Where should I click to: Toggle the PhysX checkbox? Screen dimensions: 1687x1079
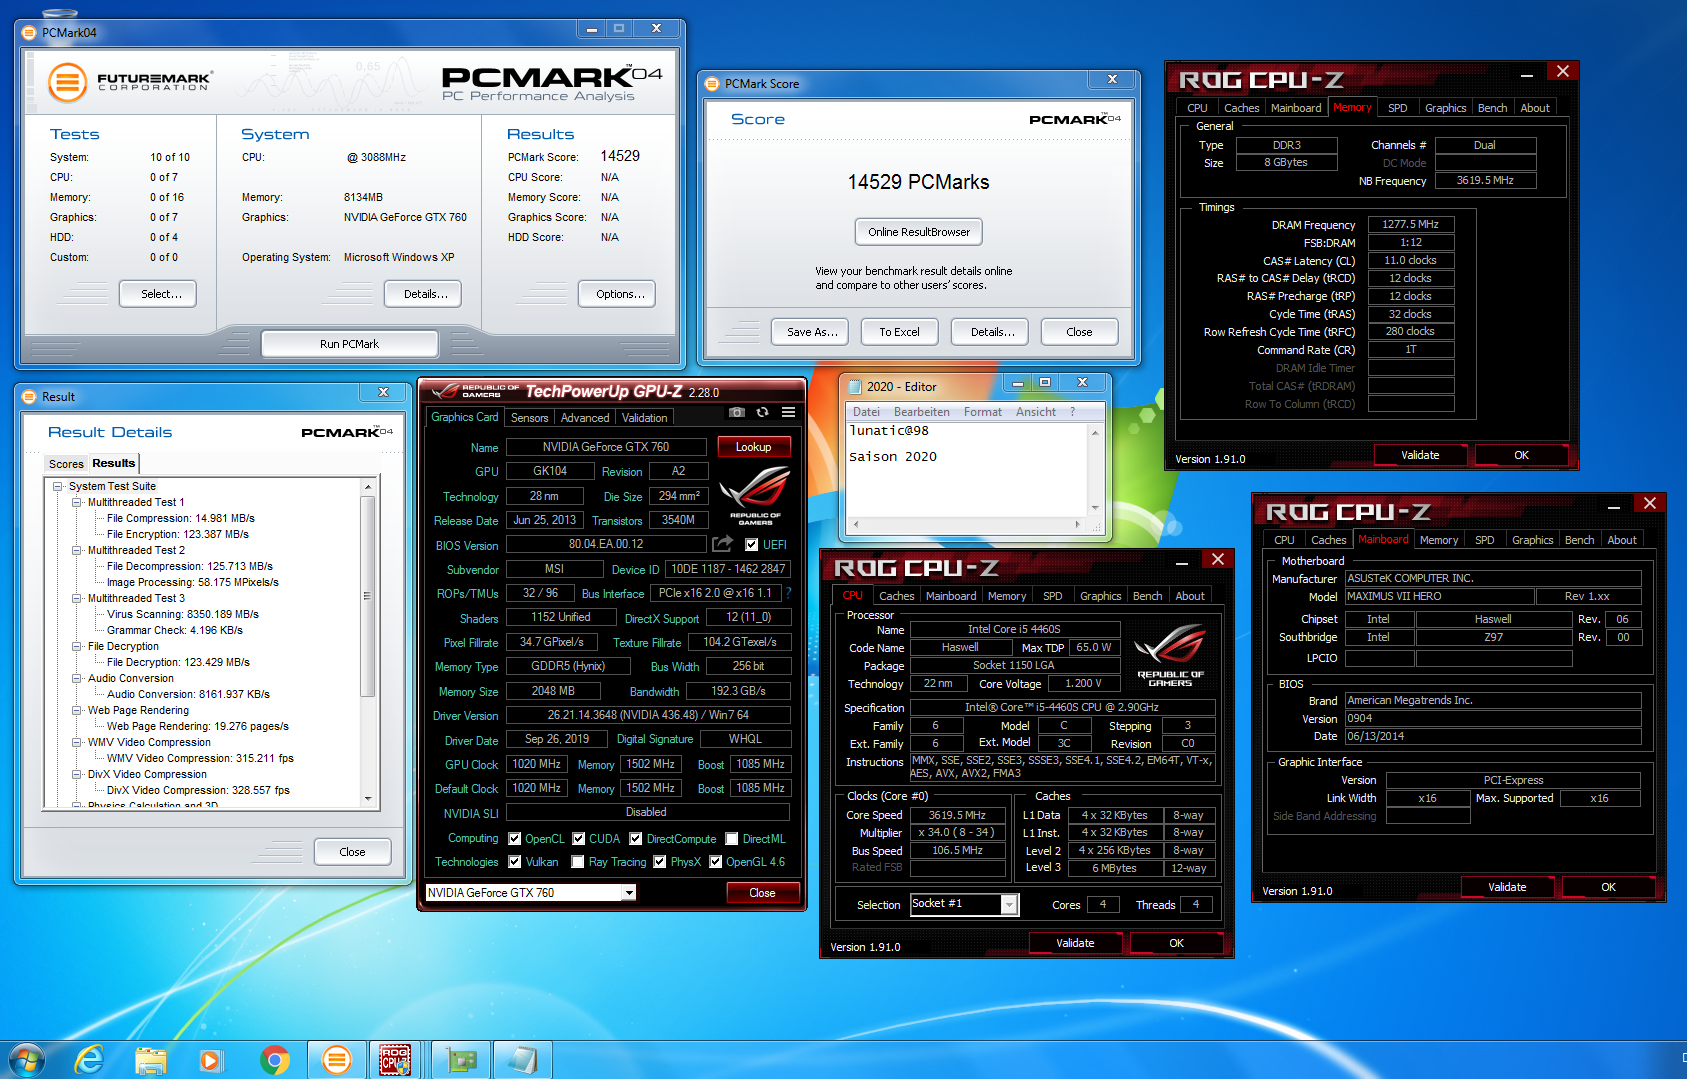[x=660, y=862]
